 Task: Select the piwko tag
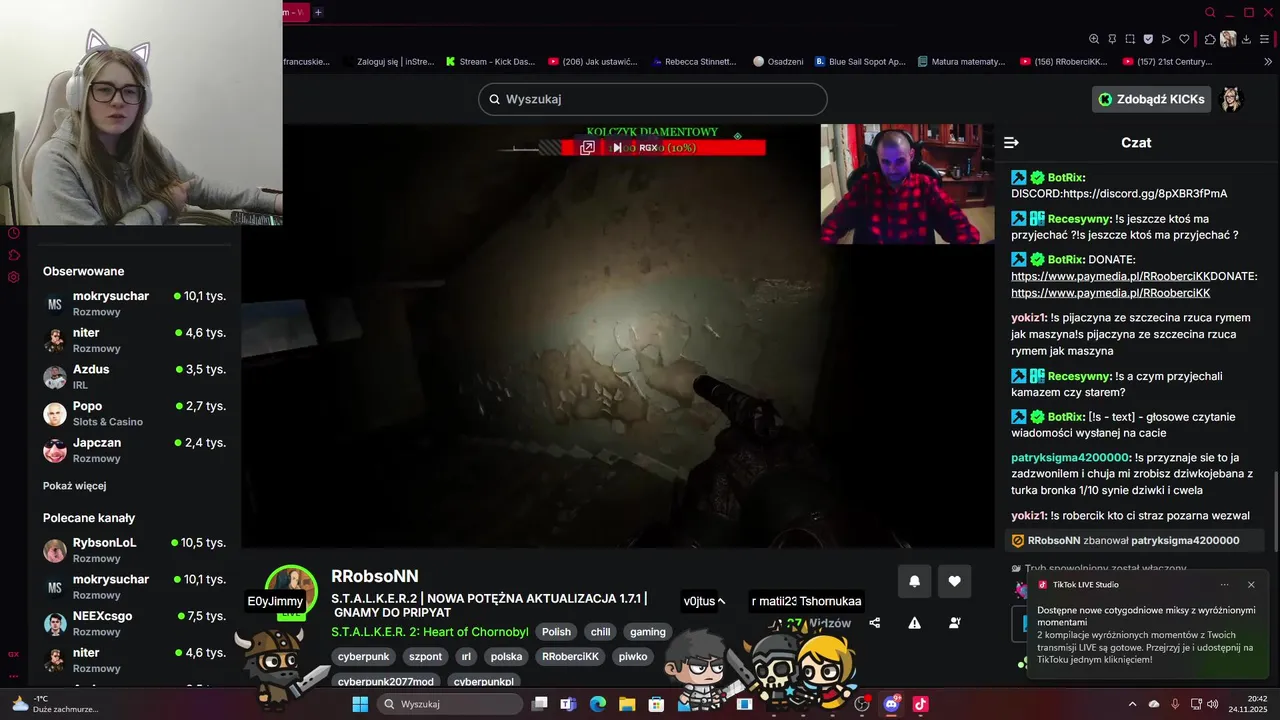[633, 657]
